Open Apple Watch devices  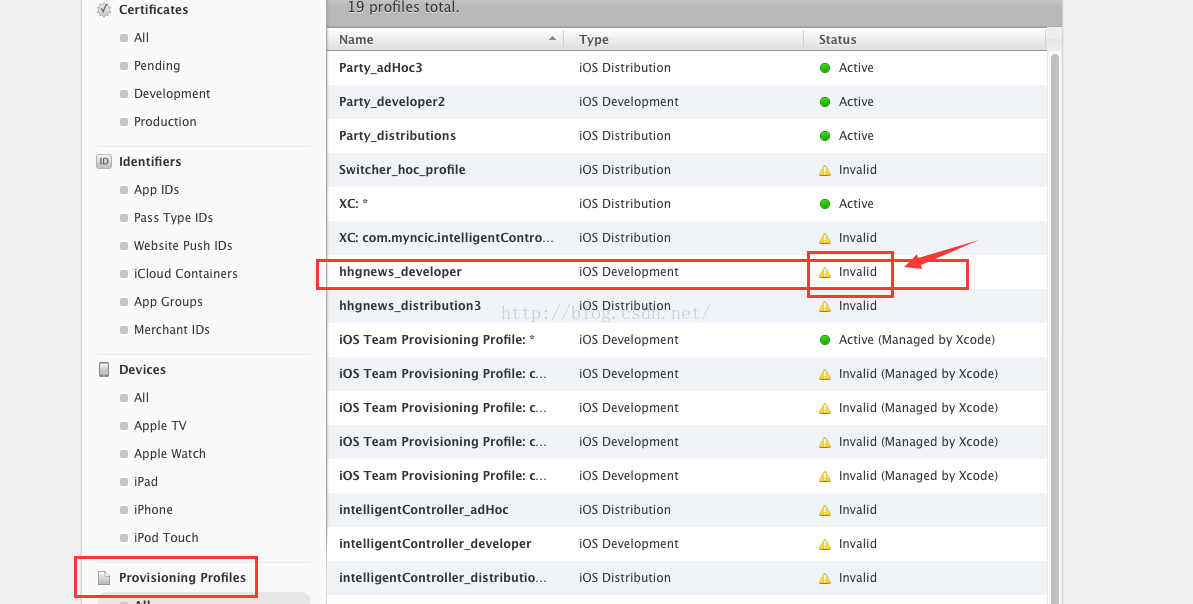[170, 454]
